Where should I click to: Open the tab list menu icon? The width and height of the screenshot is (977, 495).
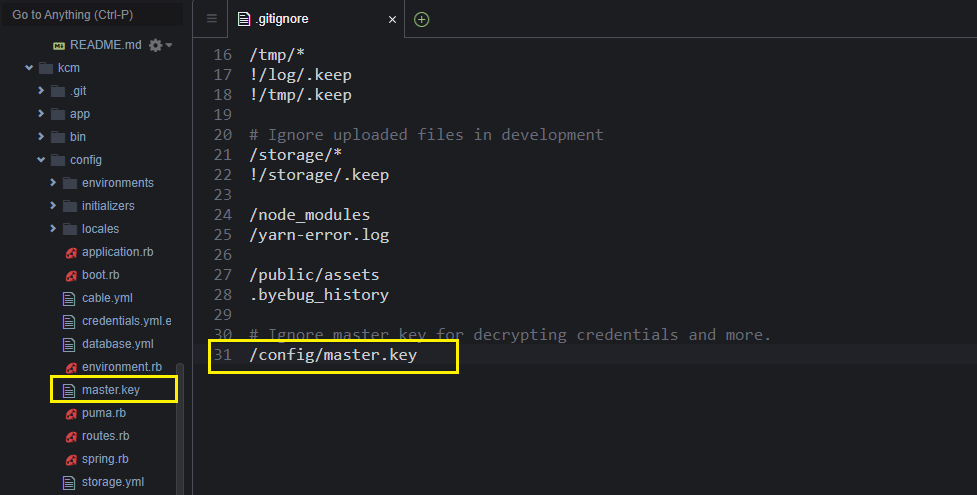pyautogui.click(x=212, y=19)
